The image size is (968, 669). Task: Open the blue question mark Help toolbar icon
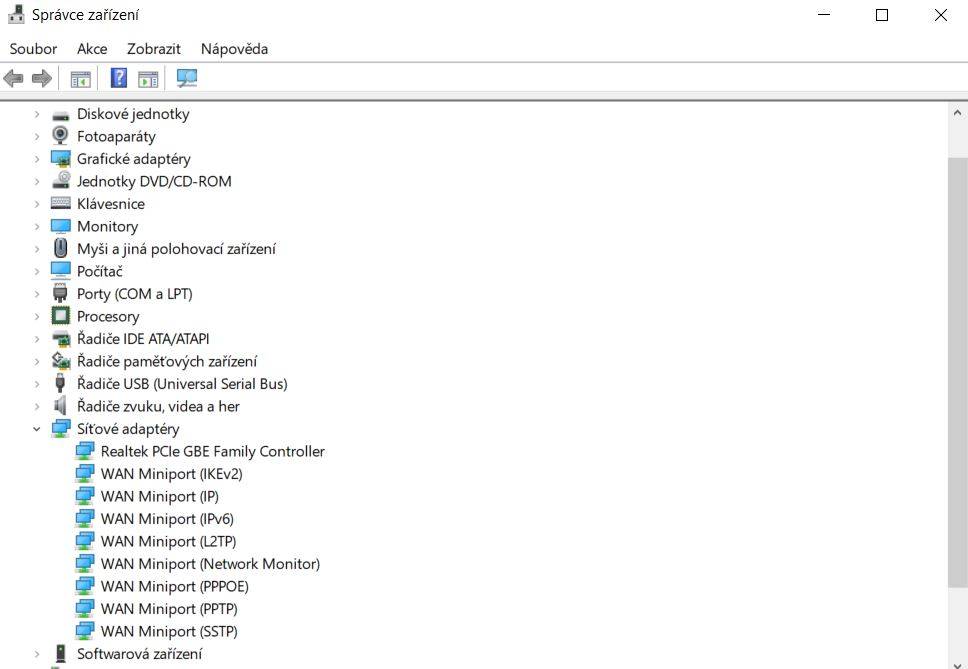119,78
